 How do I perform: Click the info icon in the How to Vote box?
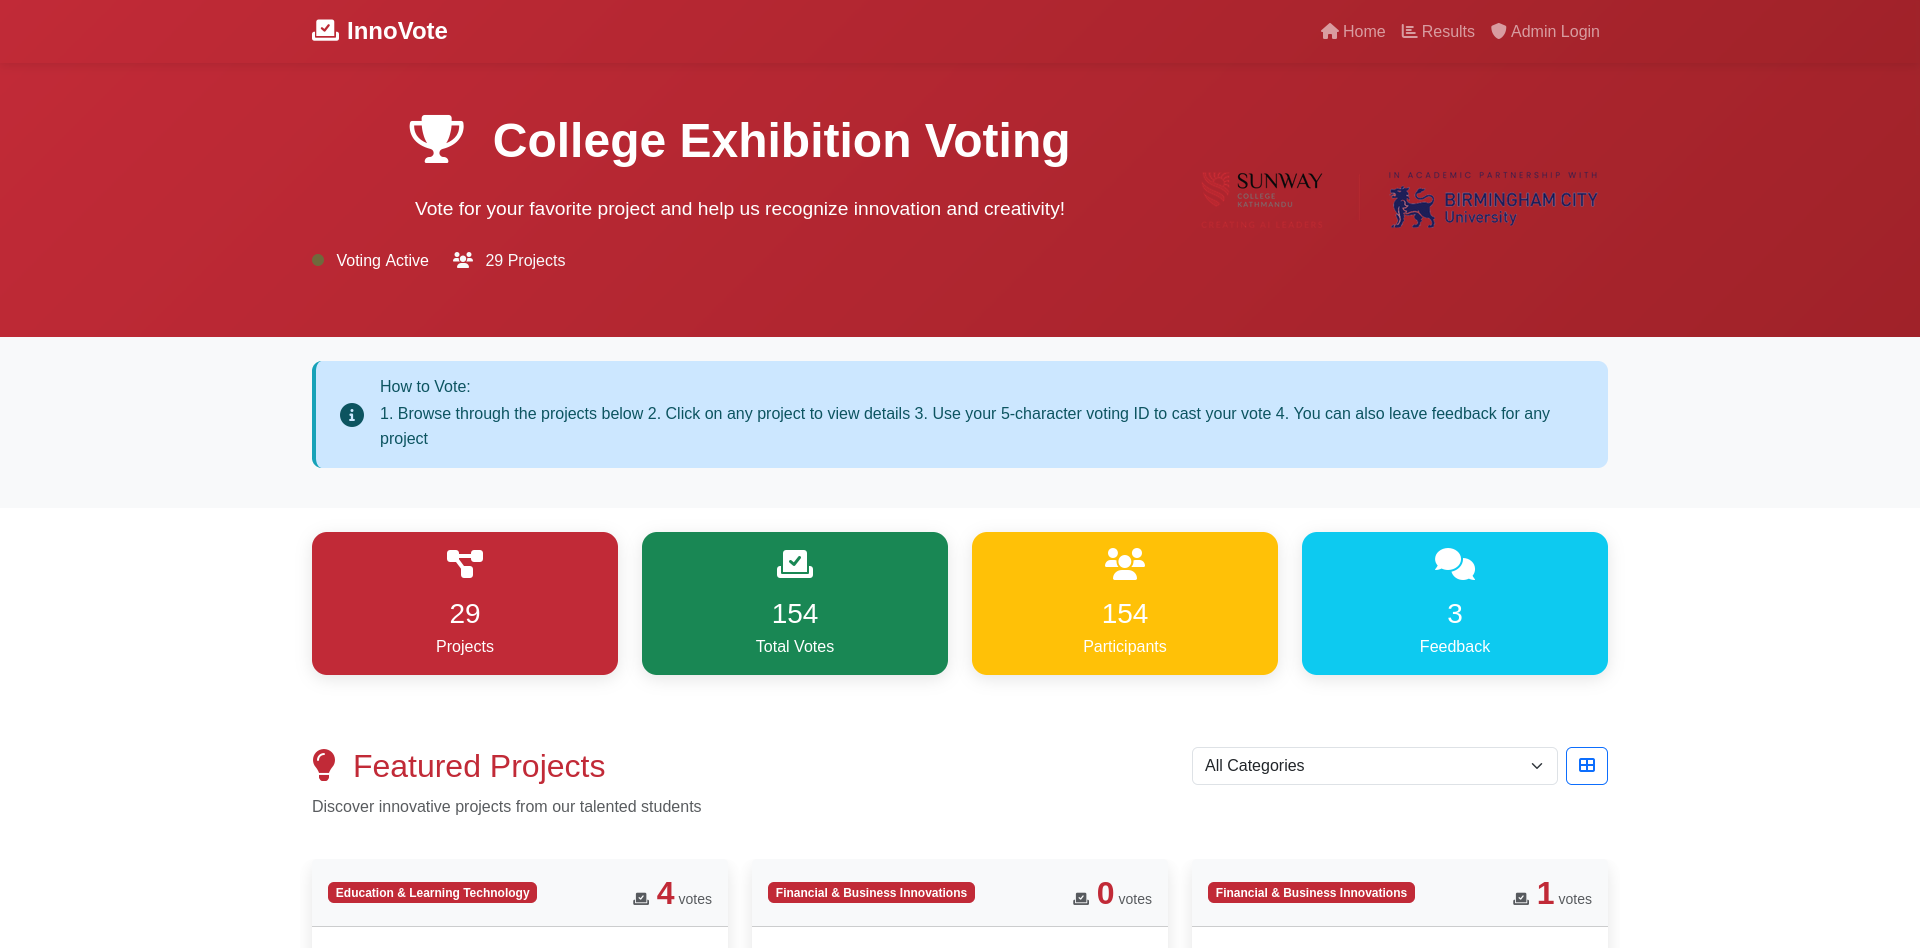pyautogui.click(x=351, y=414)
